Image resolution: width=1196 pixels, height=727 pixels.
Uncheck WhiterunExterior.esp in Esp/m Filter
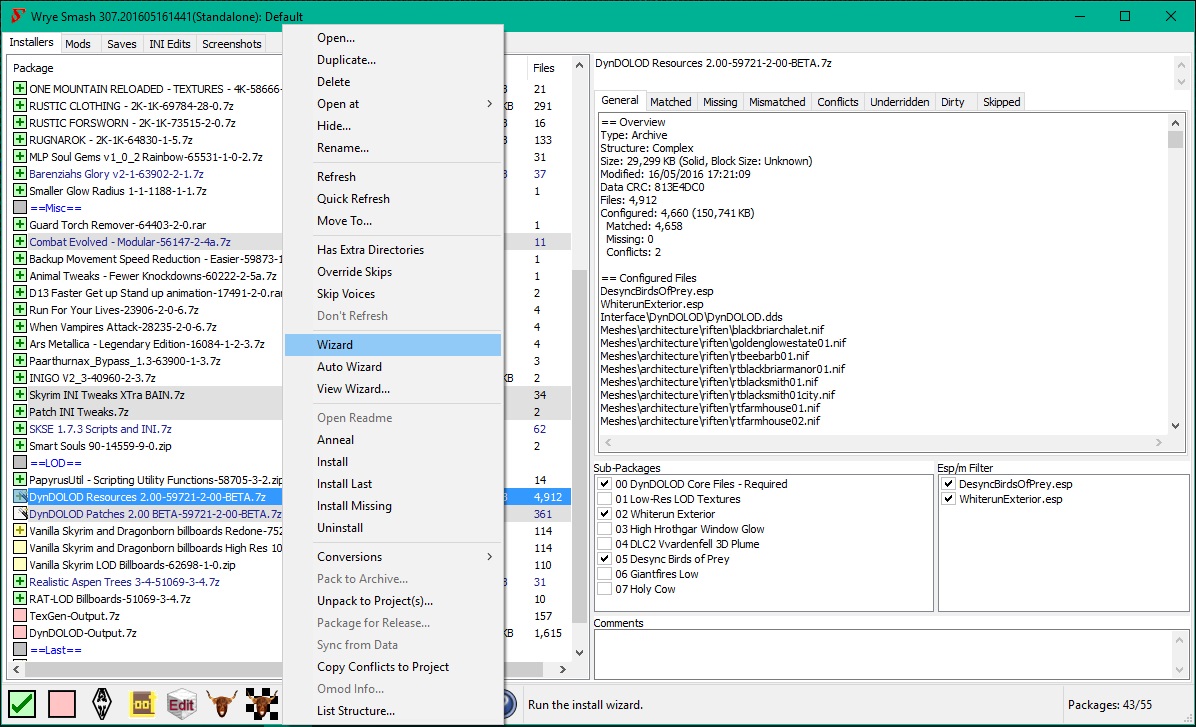[x=948, y=499]
